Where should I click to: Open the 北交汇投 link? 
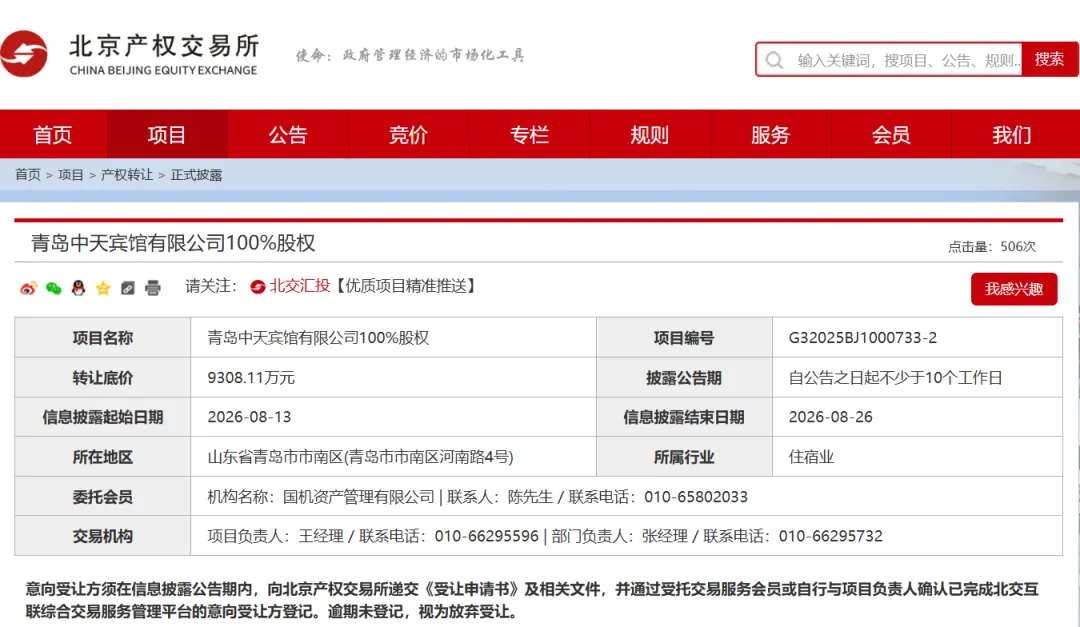coord(300,286)
